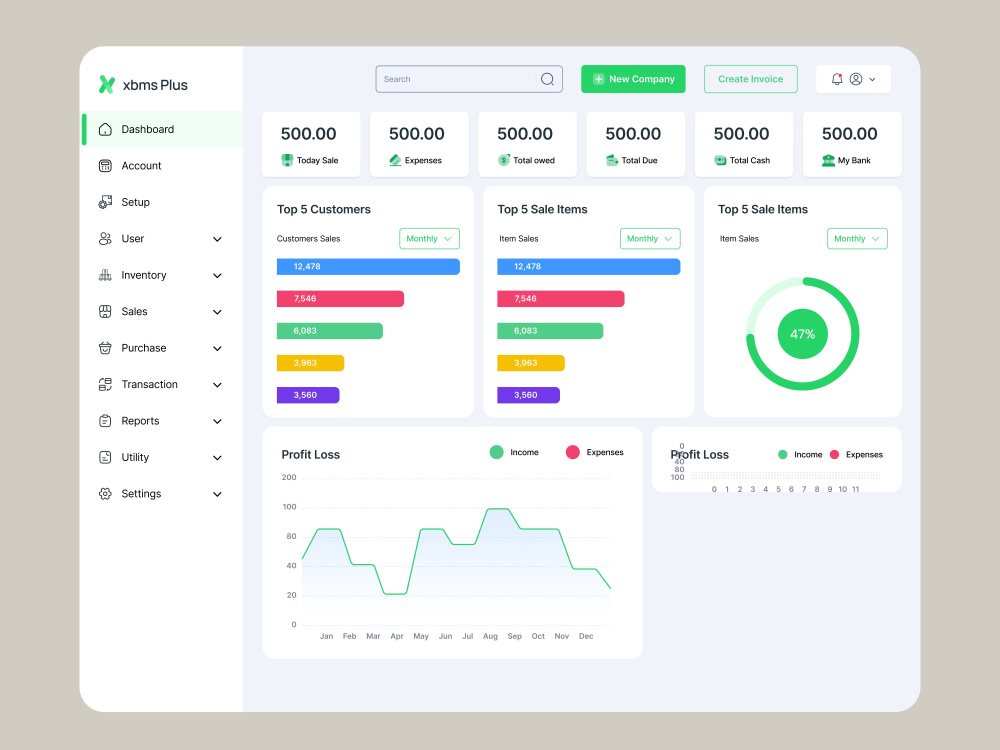Click the New Company button
The image size is (1000, 750).
point(633,78)
